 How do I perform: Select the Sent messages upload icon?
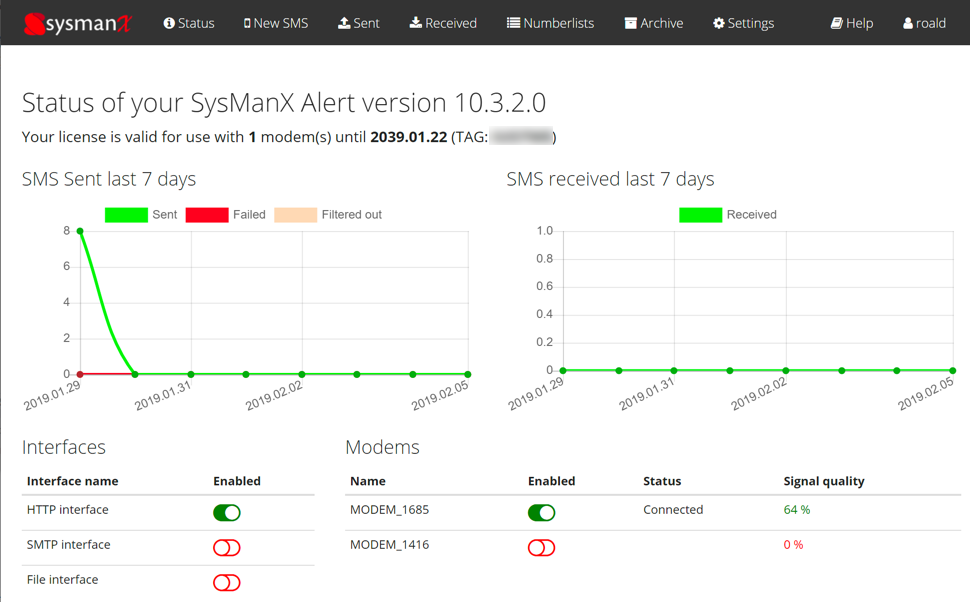coord(343,22)
